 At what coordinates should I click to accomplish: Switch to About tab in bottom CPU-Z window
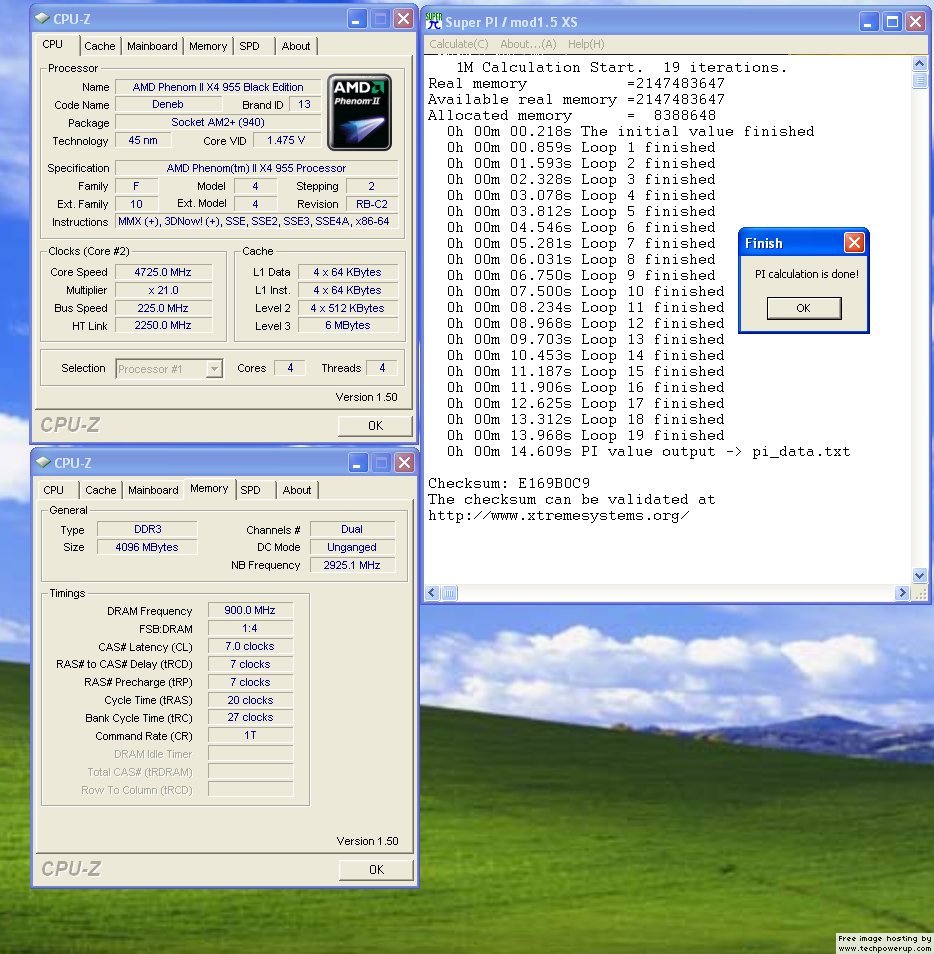pos(297,490)
